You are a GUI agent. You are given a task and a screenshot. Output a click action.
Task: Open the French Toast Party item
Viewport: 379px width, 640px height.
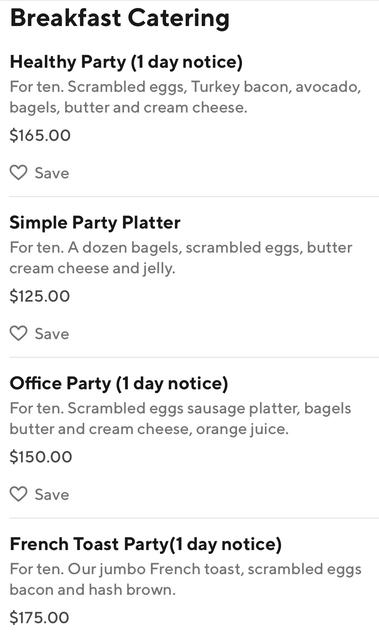[146, 544]
